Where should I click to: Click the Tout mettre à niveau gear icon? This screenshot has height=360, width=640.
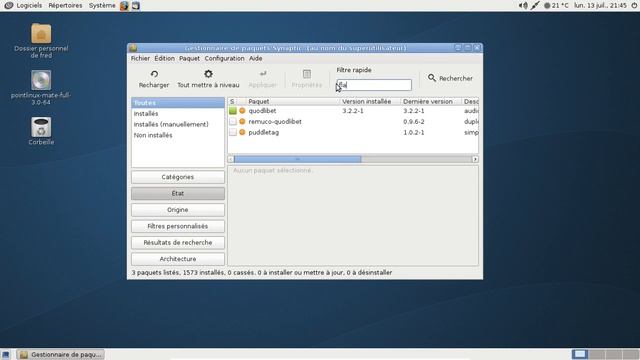coord(208,74)
